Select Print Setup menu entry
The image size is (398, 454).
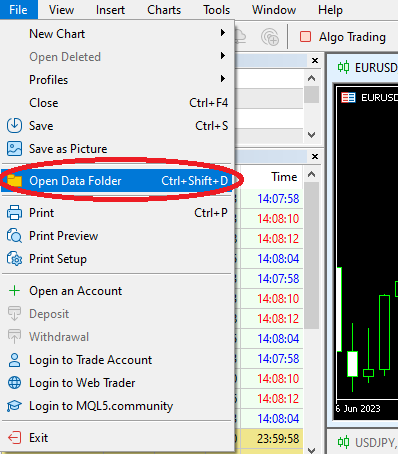point(117,259)
